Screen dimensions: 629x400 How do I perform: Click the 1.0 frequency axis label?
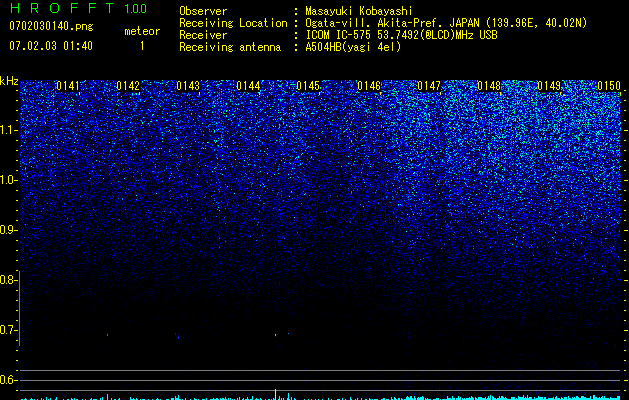8,180
